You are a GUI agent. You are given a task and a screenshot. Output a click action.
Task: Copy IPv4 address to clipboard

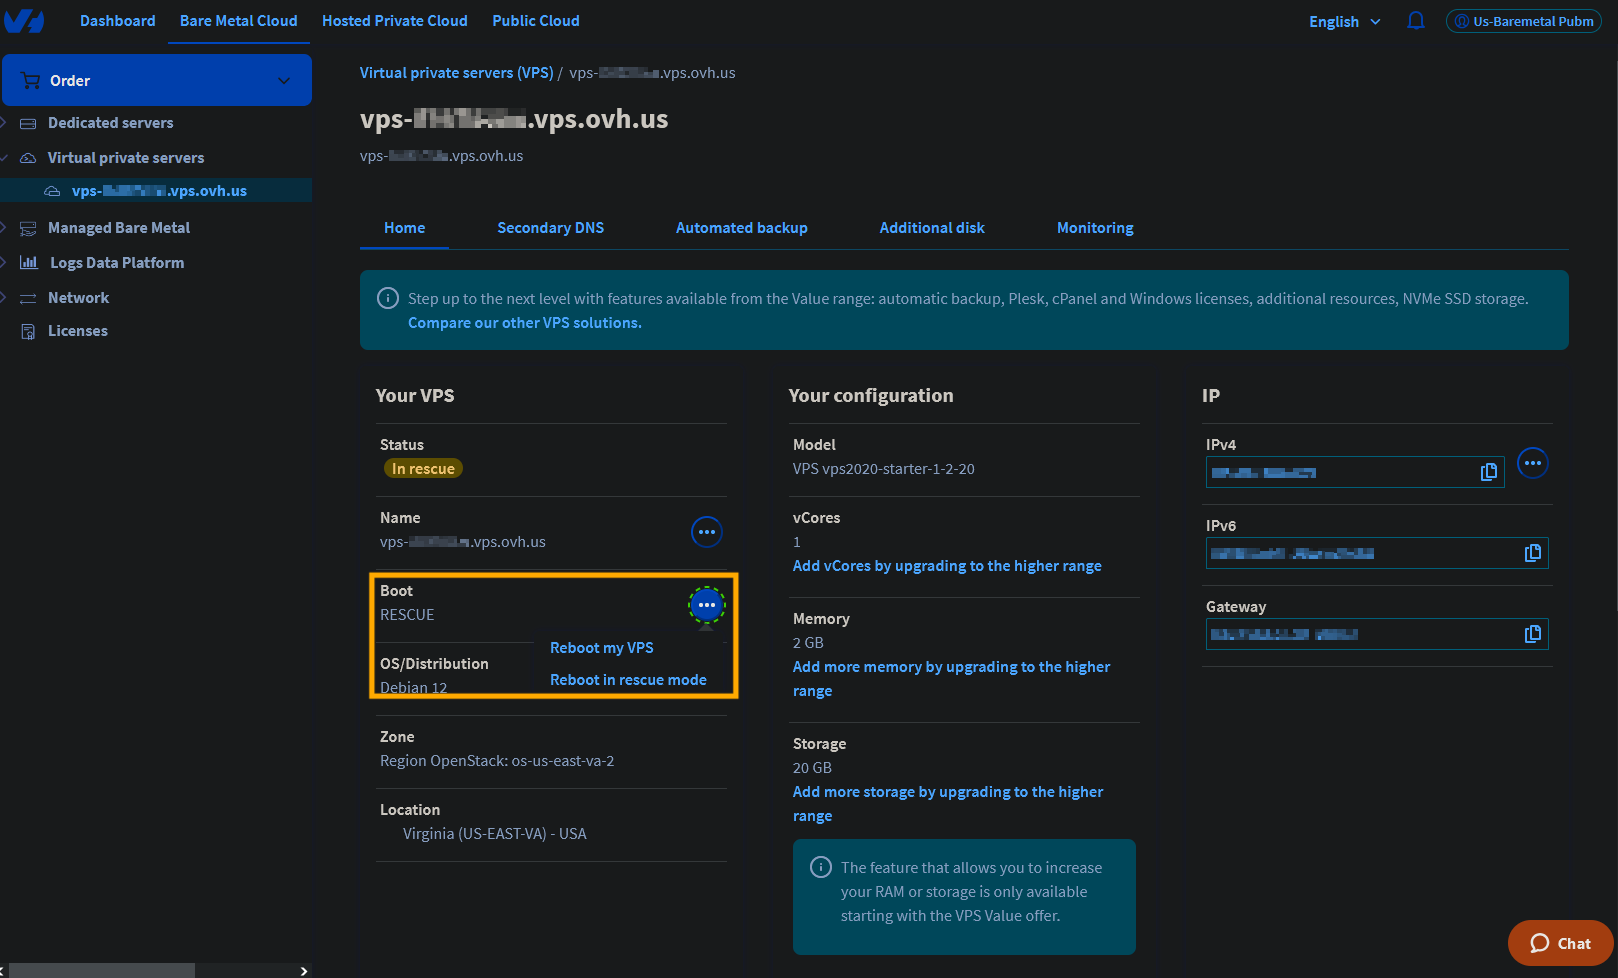pyautogui.click(x=1489, y=472)
